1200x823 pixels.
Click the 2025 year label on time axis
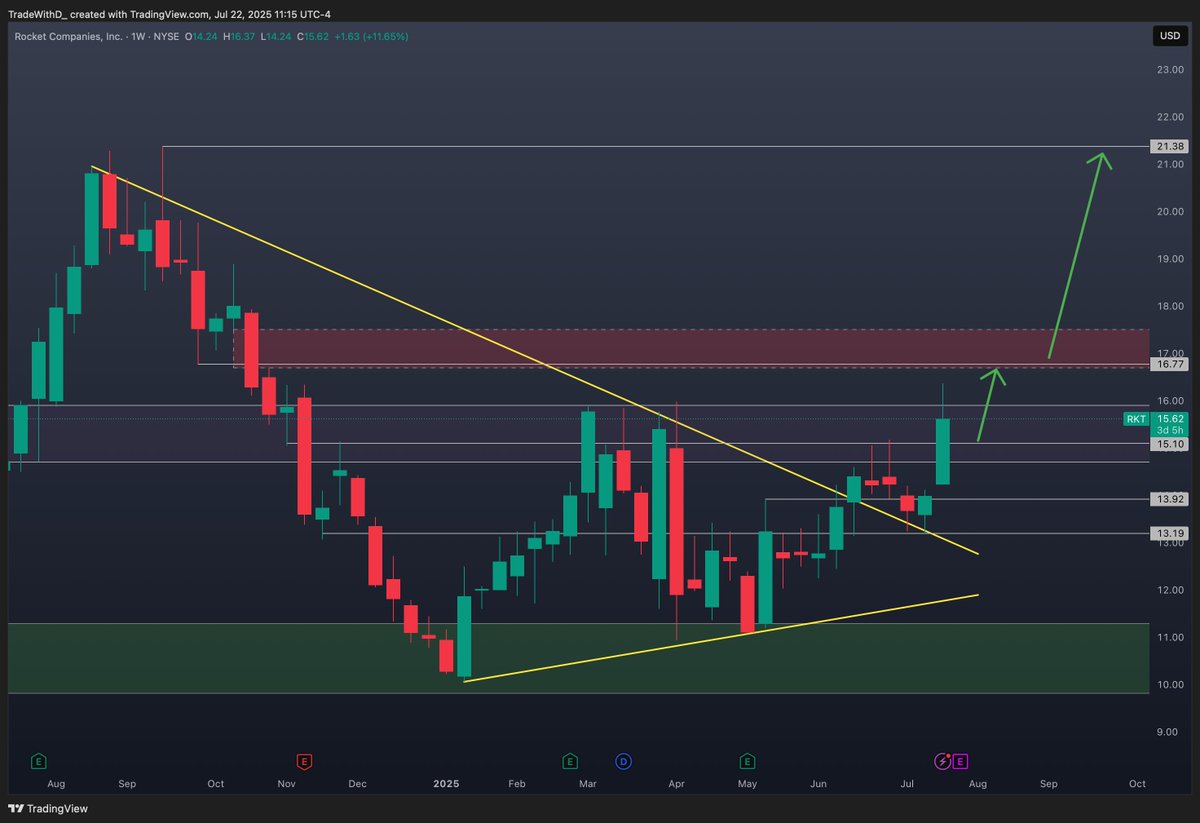coord(447,784)
